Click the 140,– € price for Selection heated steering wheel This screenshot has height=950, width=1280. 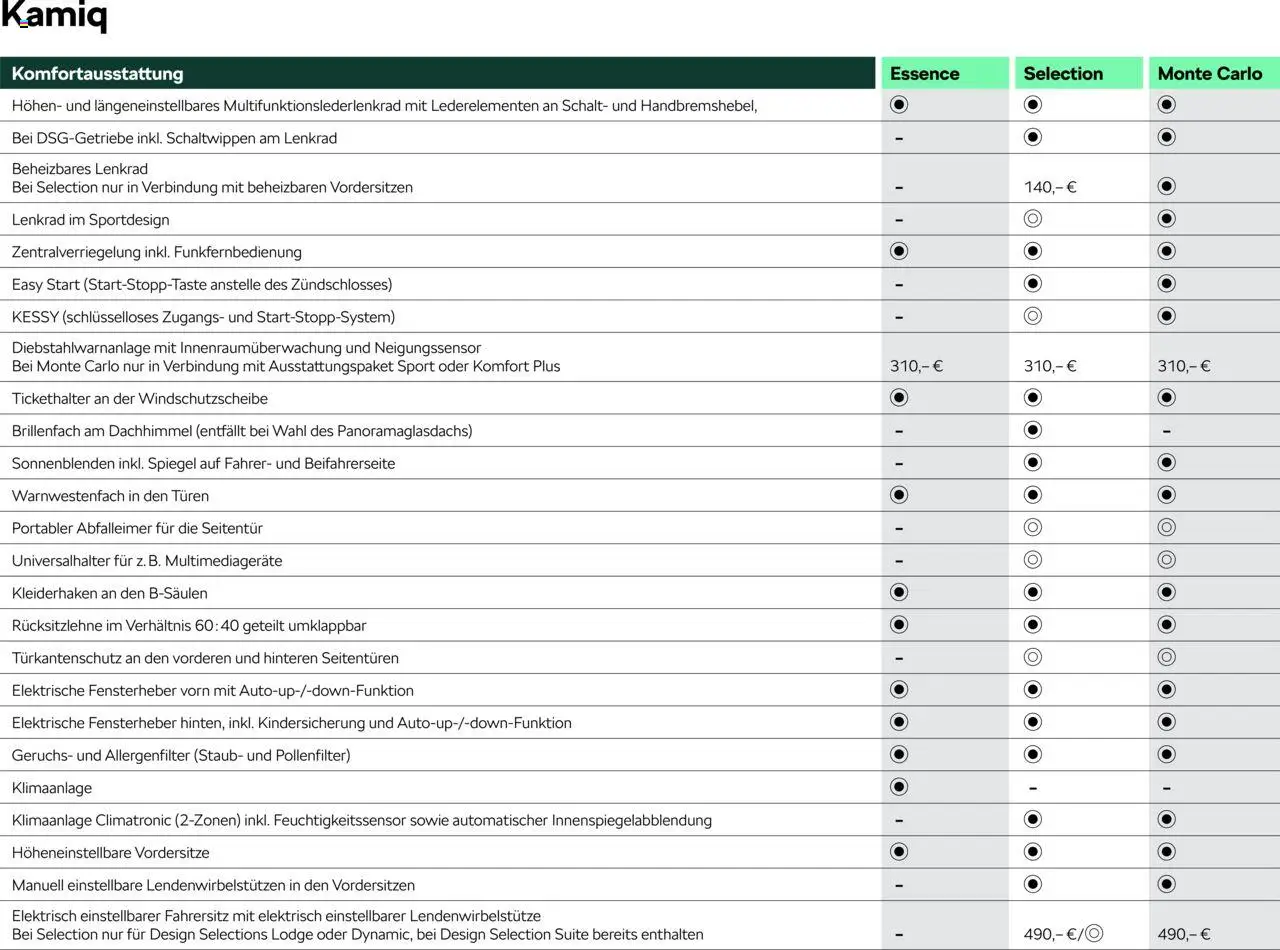click(1049, 187)
